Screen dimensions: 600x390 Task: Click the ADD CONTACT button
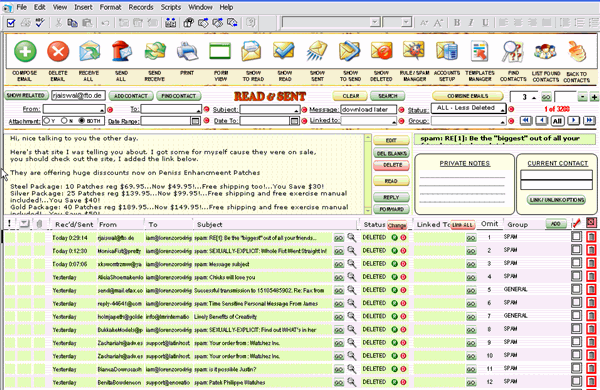131,96
